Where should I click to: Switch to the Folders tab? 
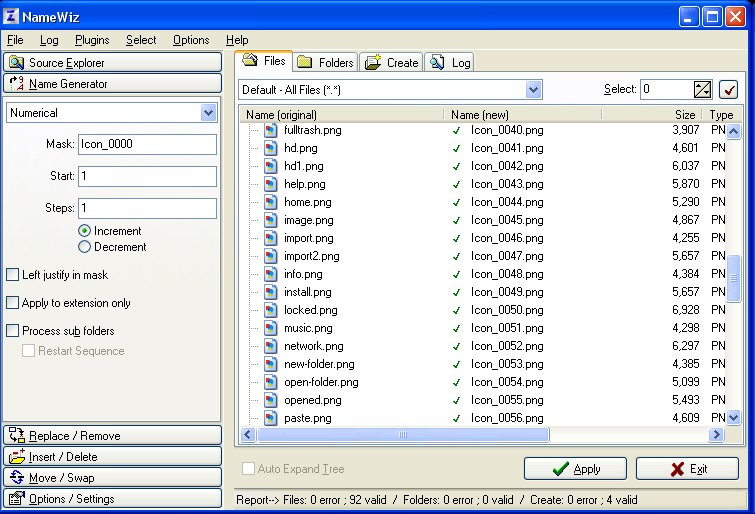(x=325, y=62)
